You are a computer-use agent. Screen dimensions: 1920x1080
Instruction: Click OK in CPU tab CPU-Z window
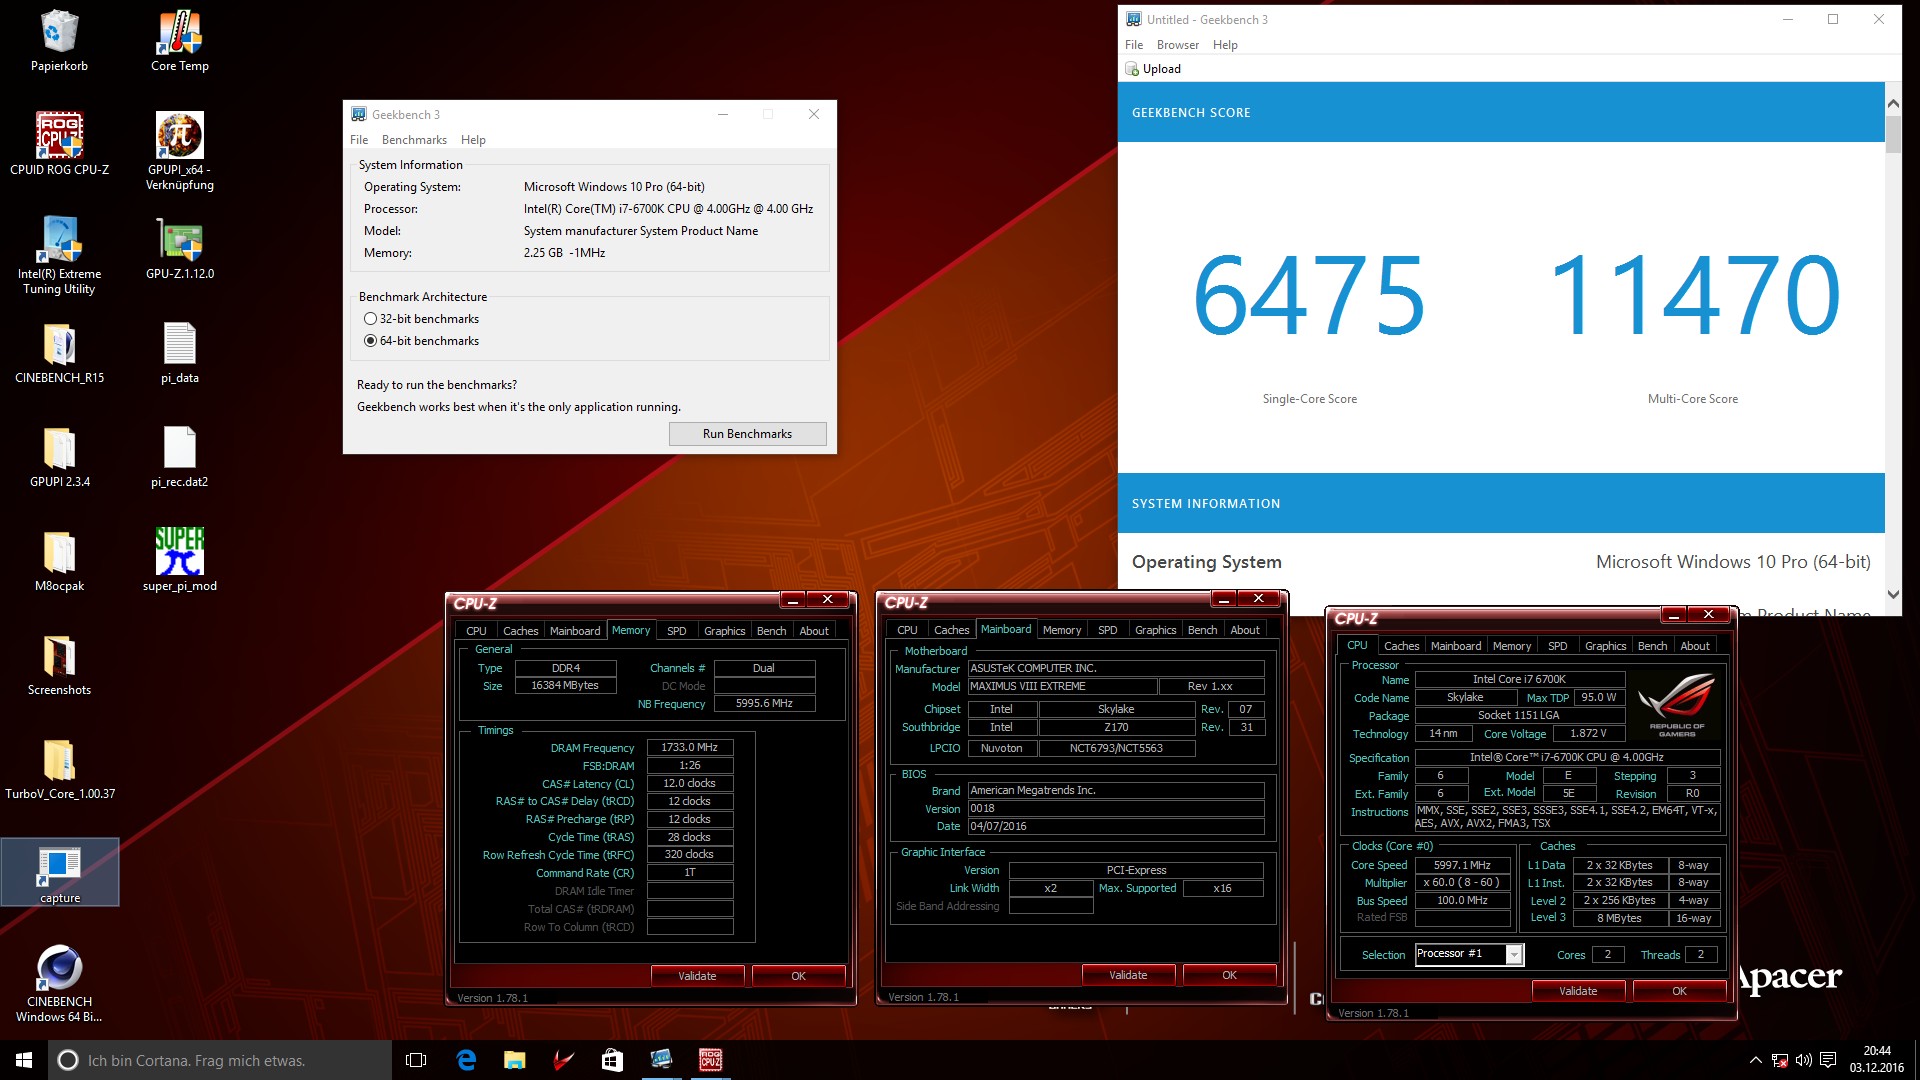[x=1679, y=991]
